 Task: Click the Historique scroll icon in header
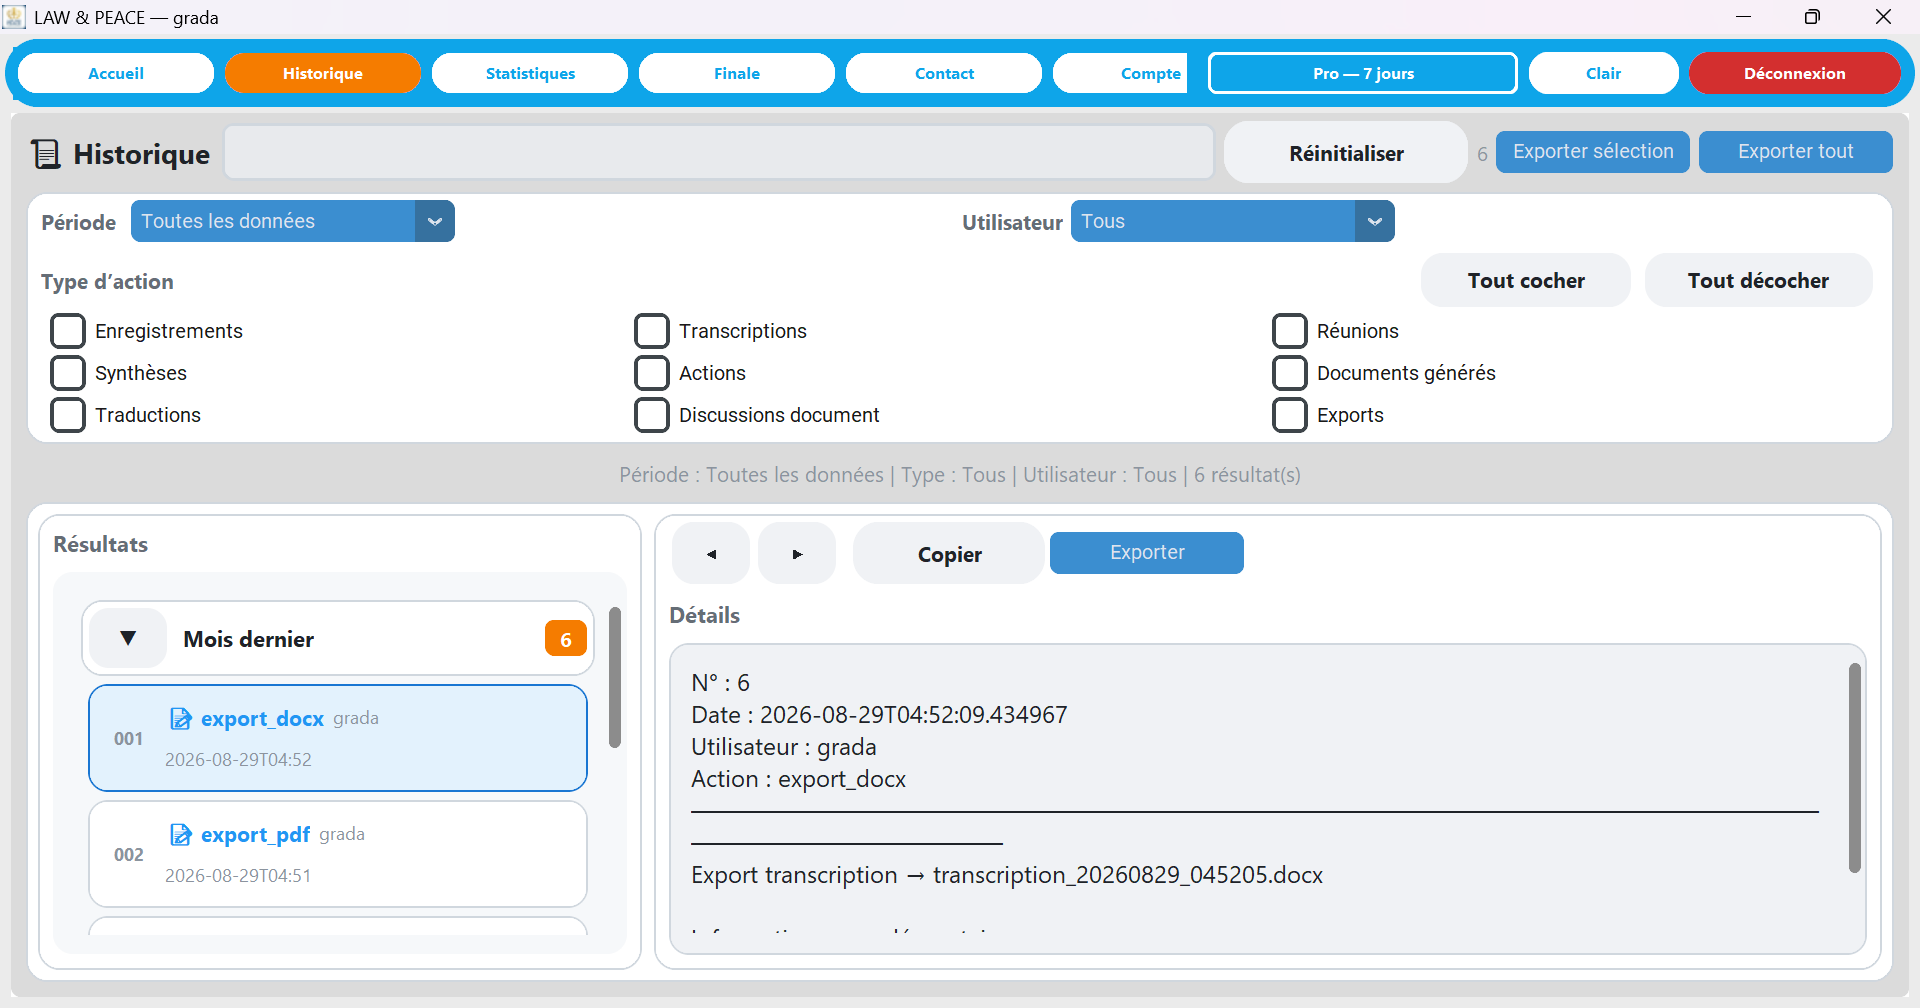46,154
